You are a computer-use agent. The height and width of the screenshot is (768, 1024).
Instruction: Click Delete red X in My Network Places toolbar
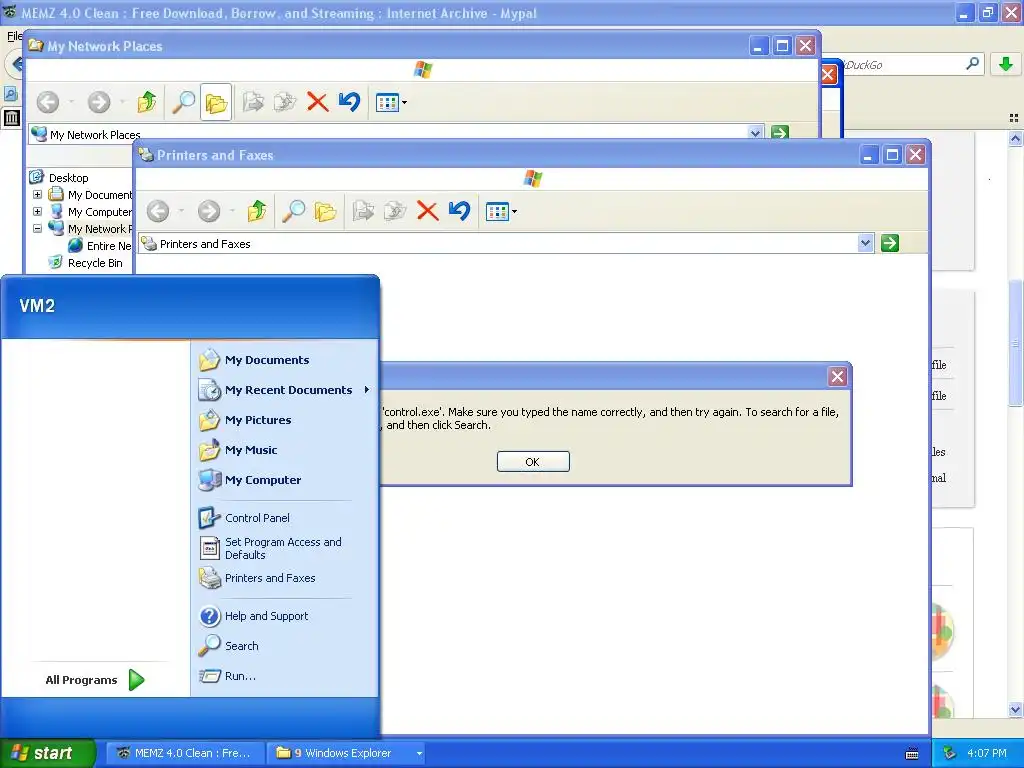coord(317,102)
